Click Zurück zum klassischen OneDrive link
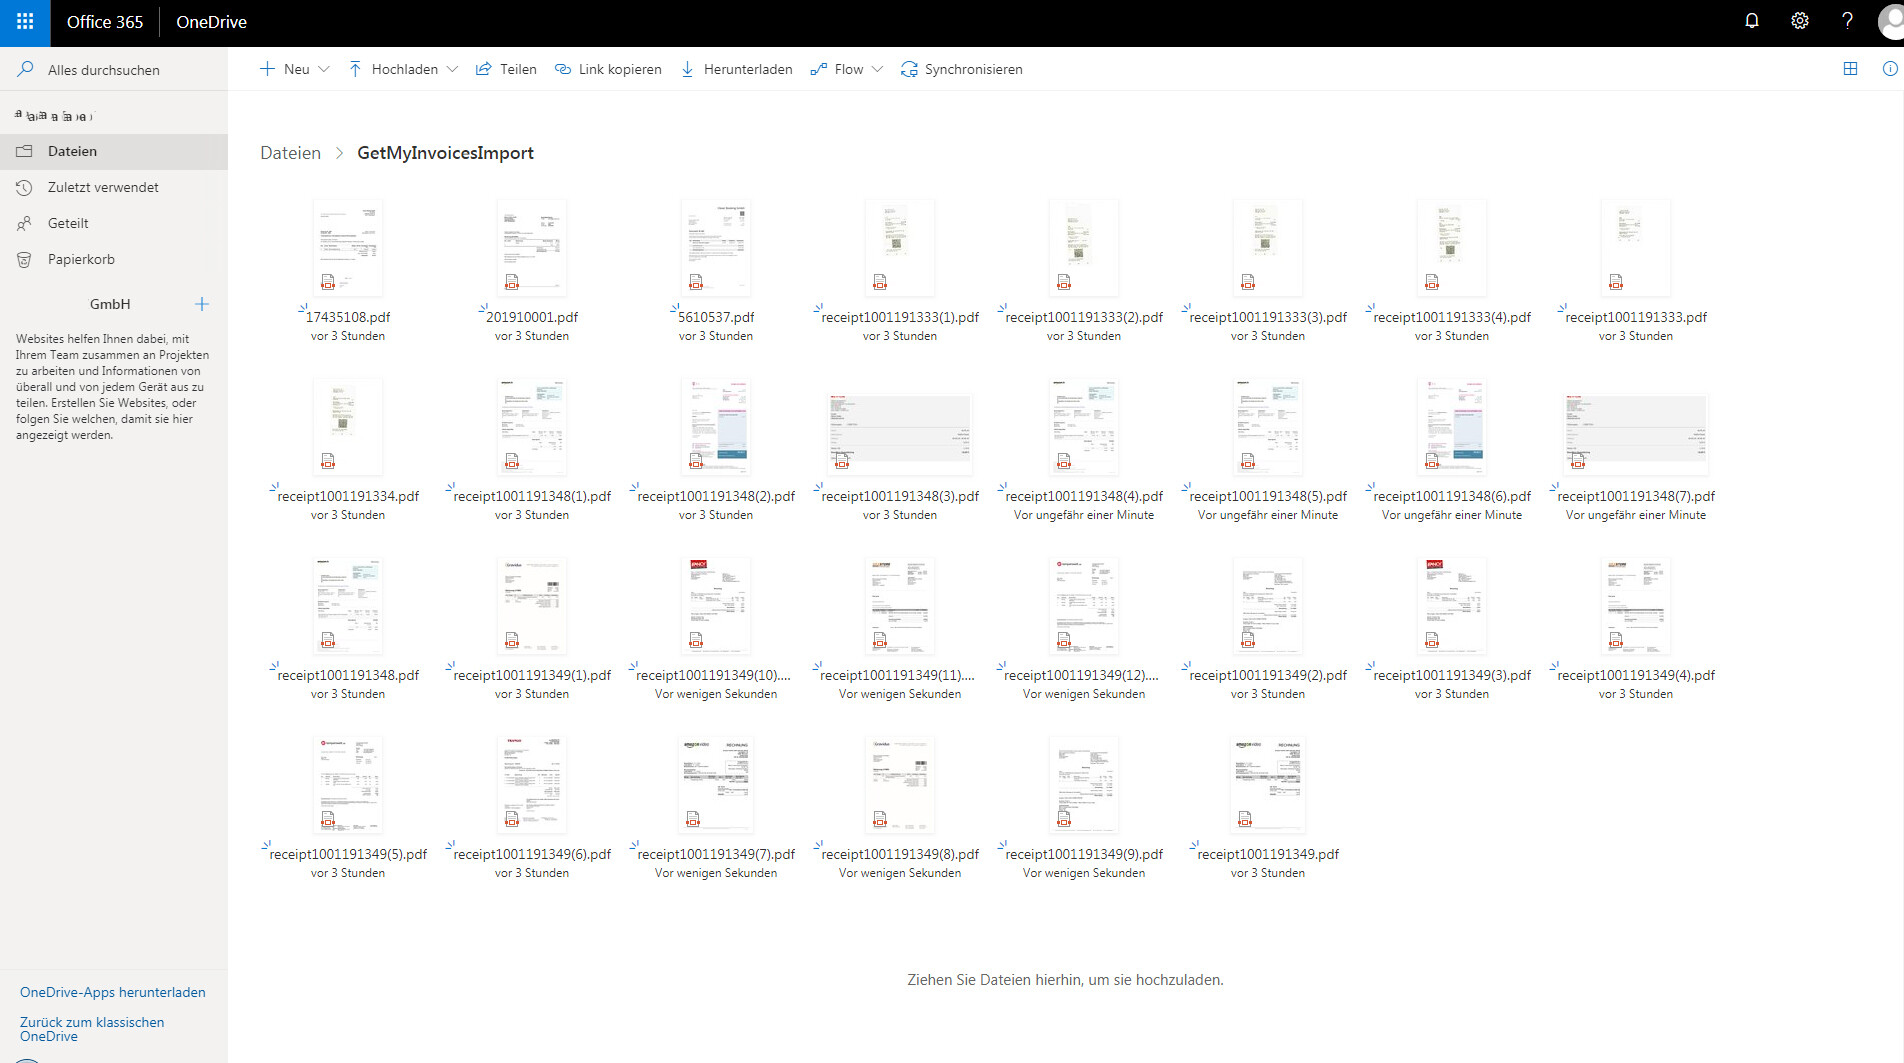Screen dimensions: 1904x1063 (x=92, y=1029)
